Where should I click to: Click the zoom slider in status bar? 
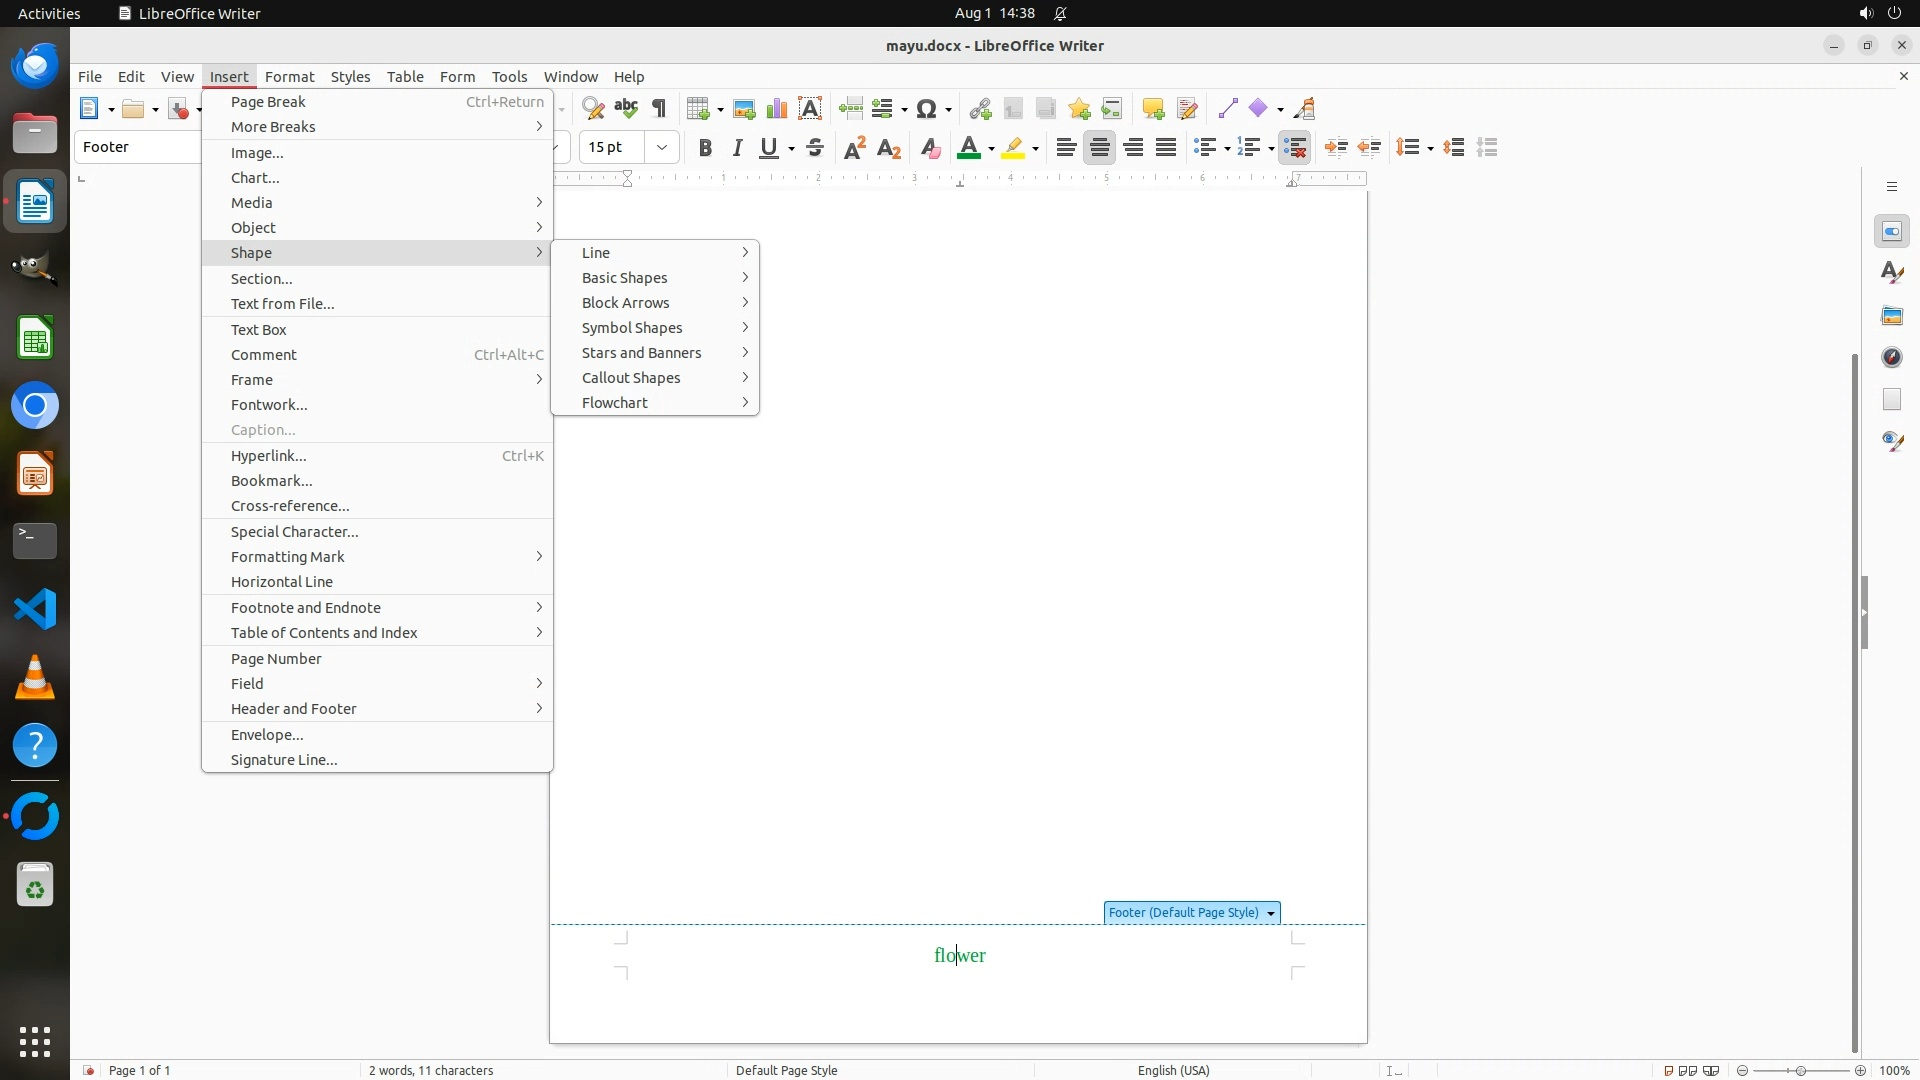tap(1801, 1071)
